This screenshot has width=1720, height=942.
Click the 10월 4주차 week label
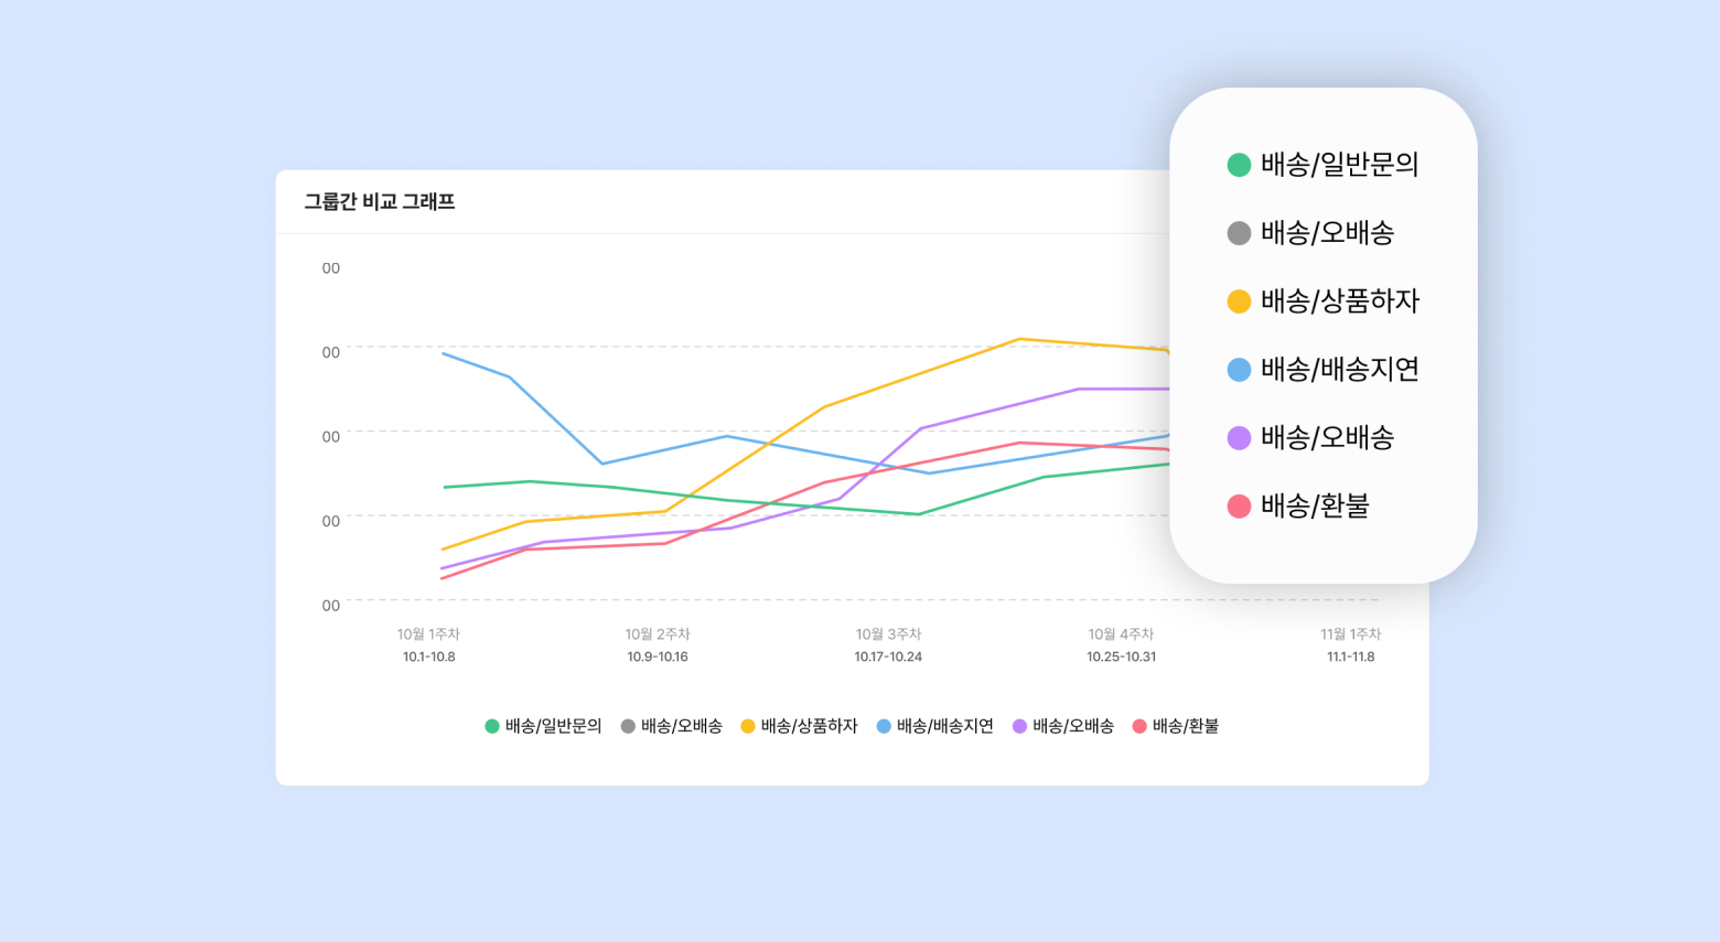coord(1121,634)
